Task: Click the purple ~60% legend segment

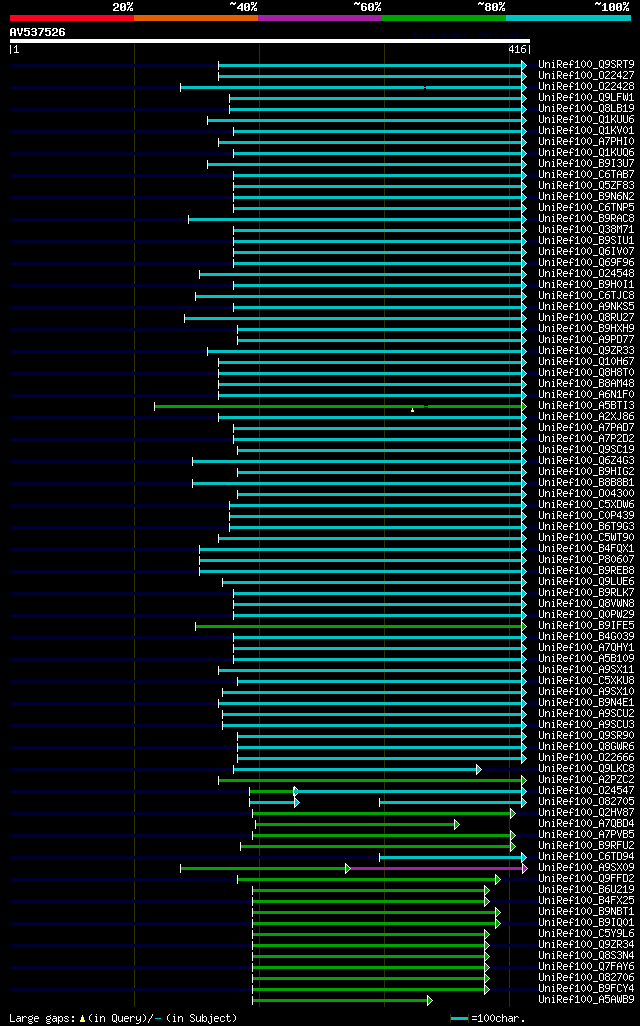Action: pos(320,18)
